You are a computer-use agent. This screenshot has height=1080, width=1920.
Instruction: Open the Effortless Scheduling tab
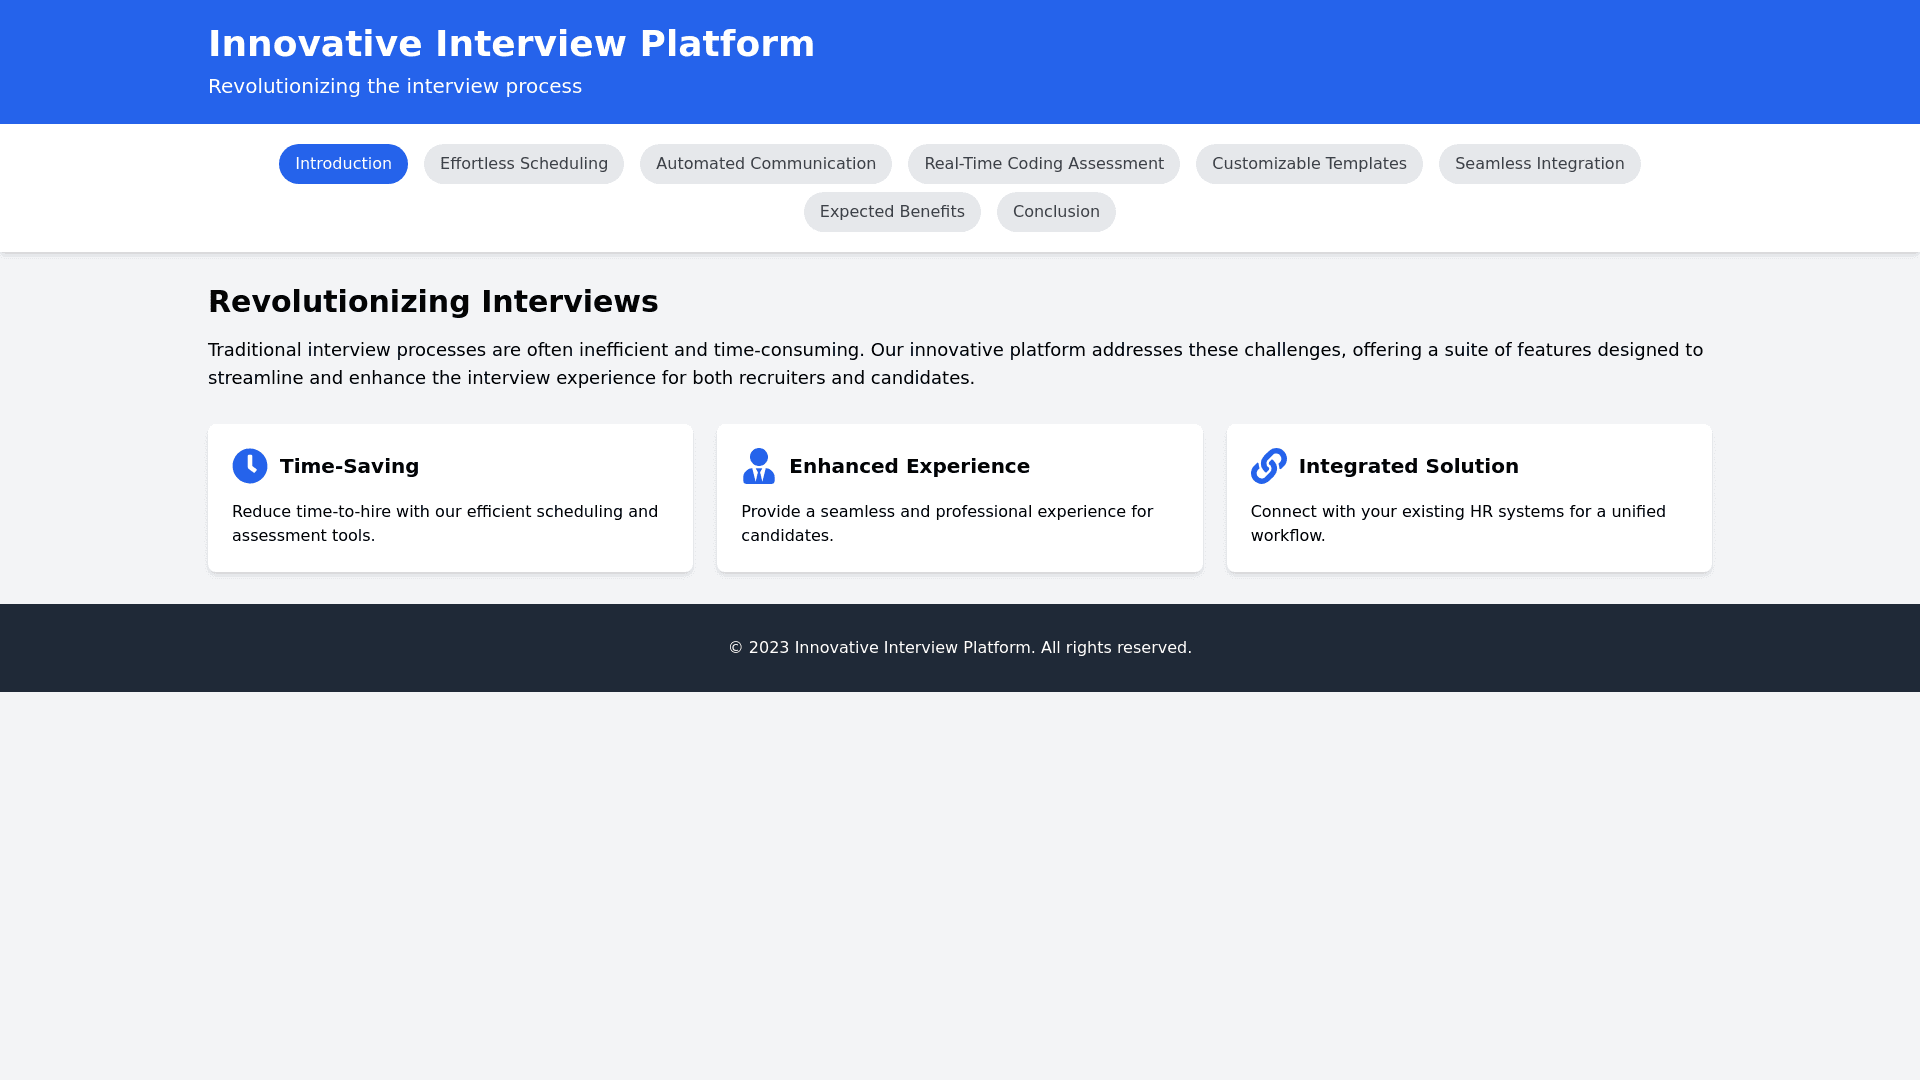pyautogui.click(x=524, y=164)
